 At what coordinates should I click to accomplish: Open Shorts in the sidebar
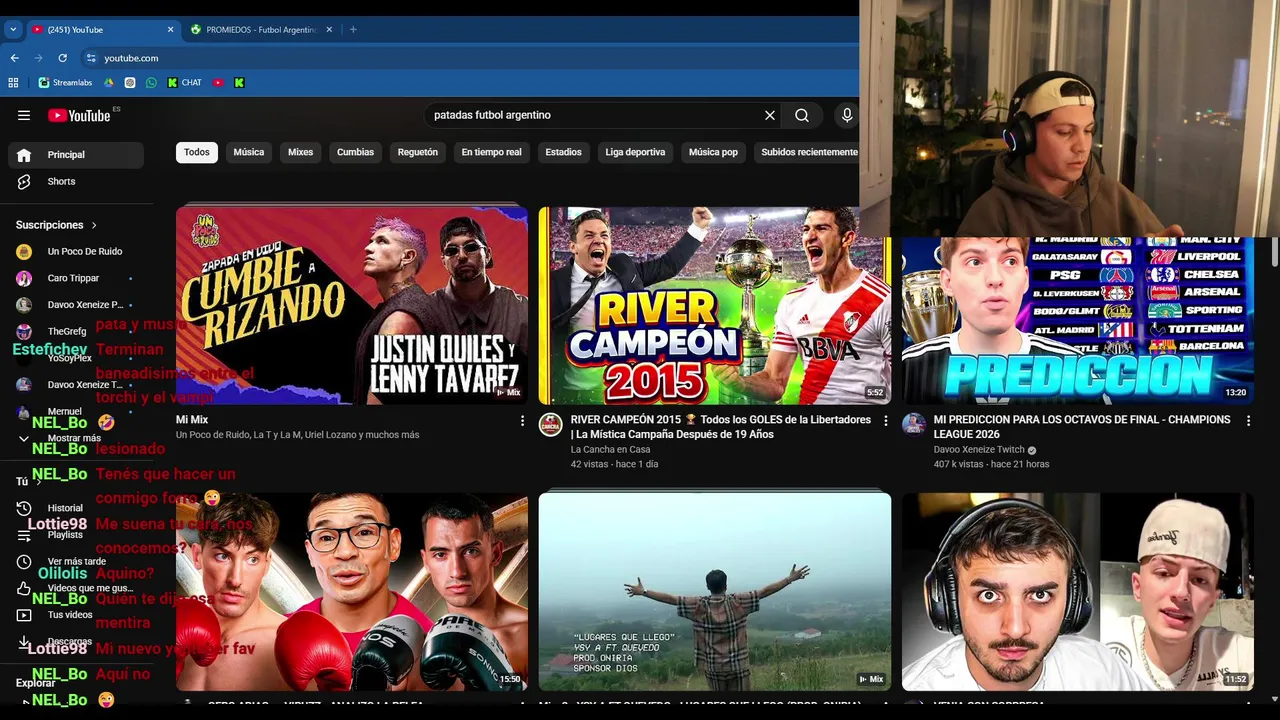click(x=76, y=182)
